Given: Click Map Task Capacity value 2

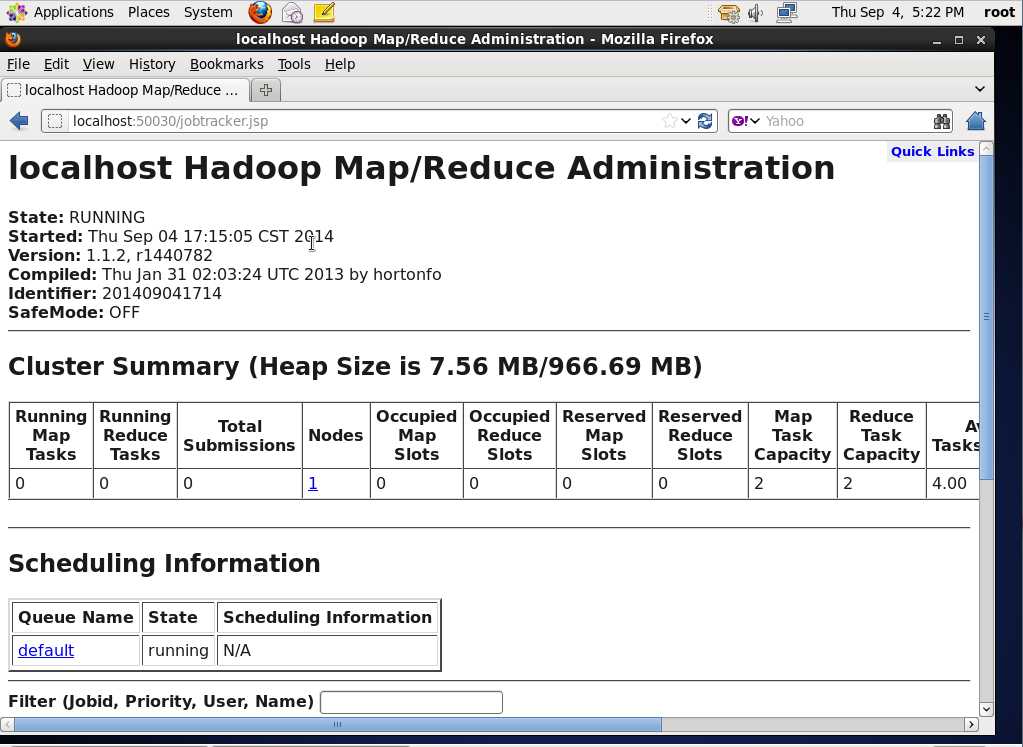Looking at the screenshot, I should point(759,483).
